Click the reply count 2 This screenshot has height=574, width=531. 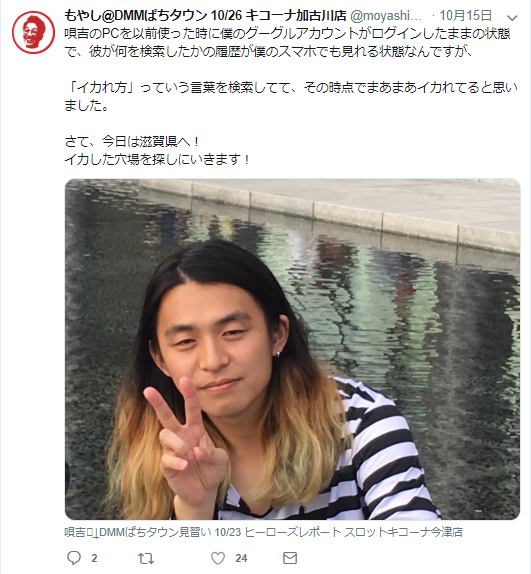(94, 558)
